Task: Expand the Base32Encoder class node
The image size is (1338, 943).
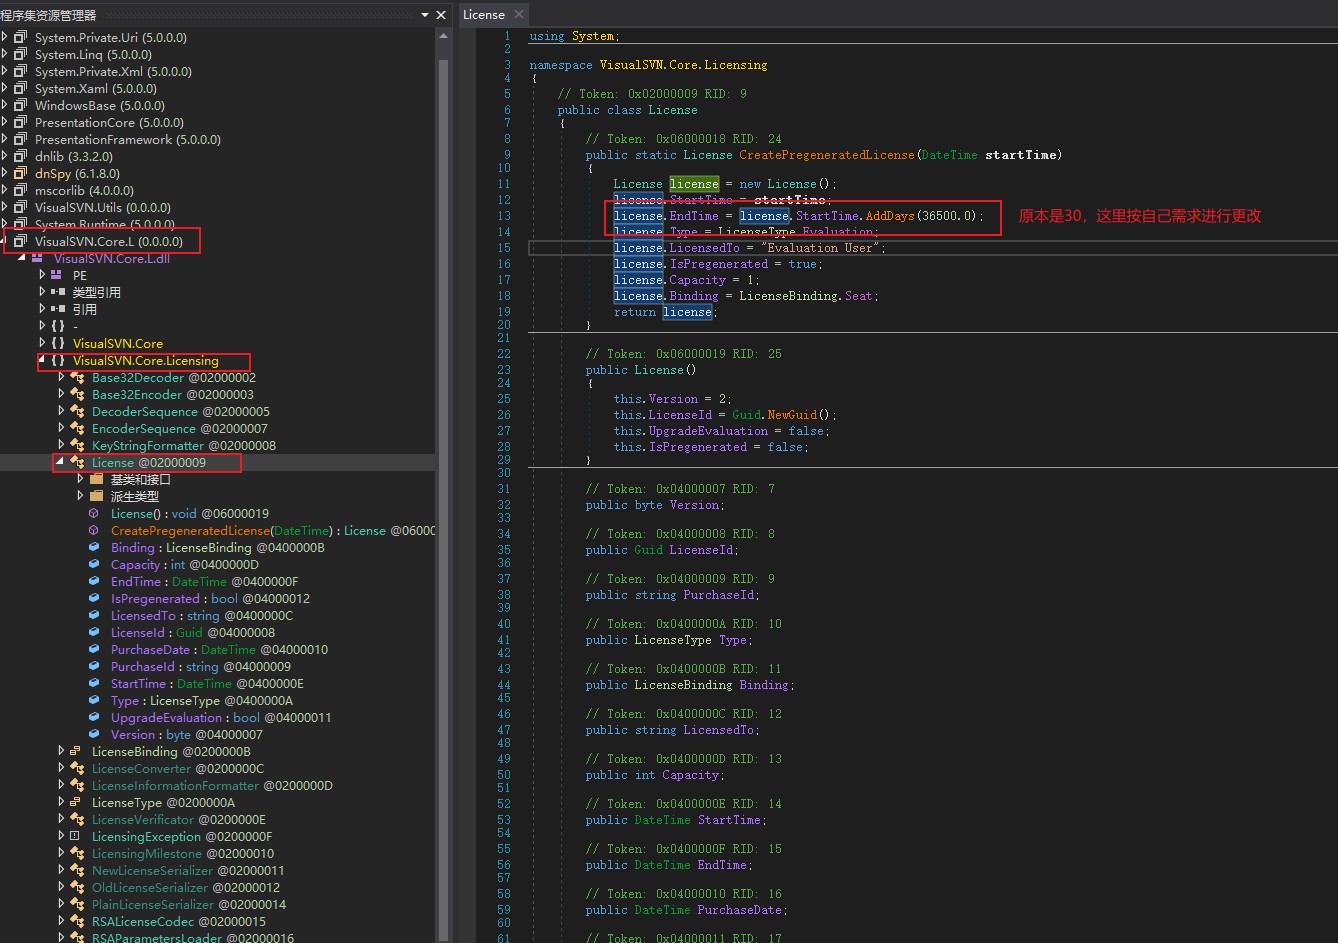Action: pos(61,394)
